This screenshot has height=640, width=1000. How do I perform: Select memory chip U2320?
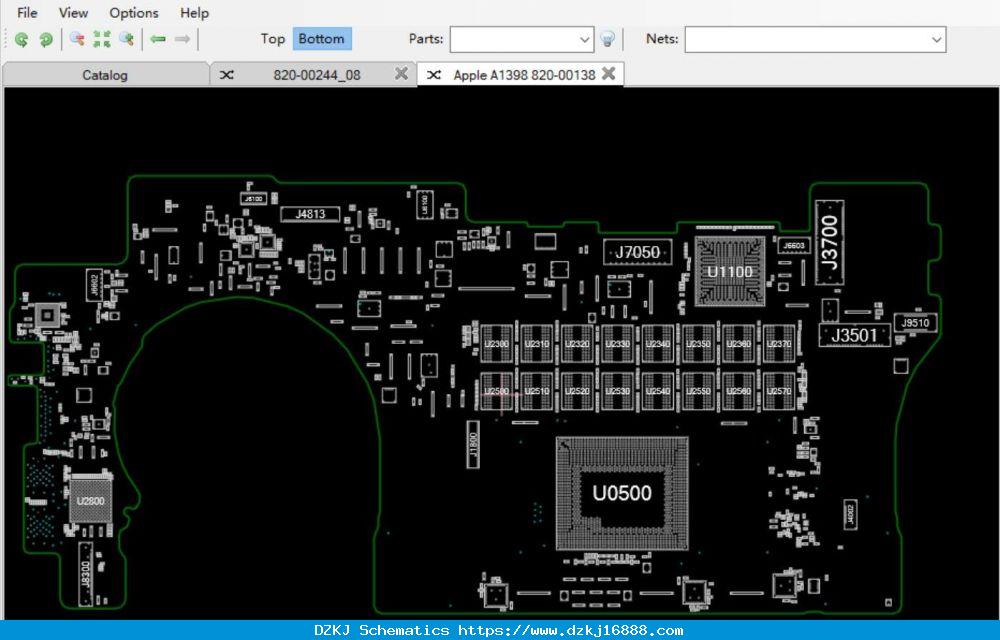point(578,344)
